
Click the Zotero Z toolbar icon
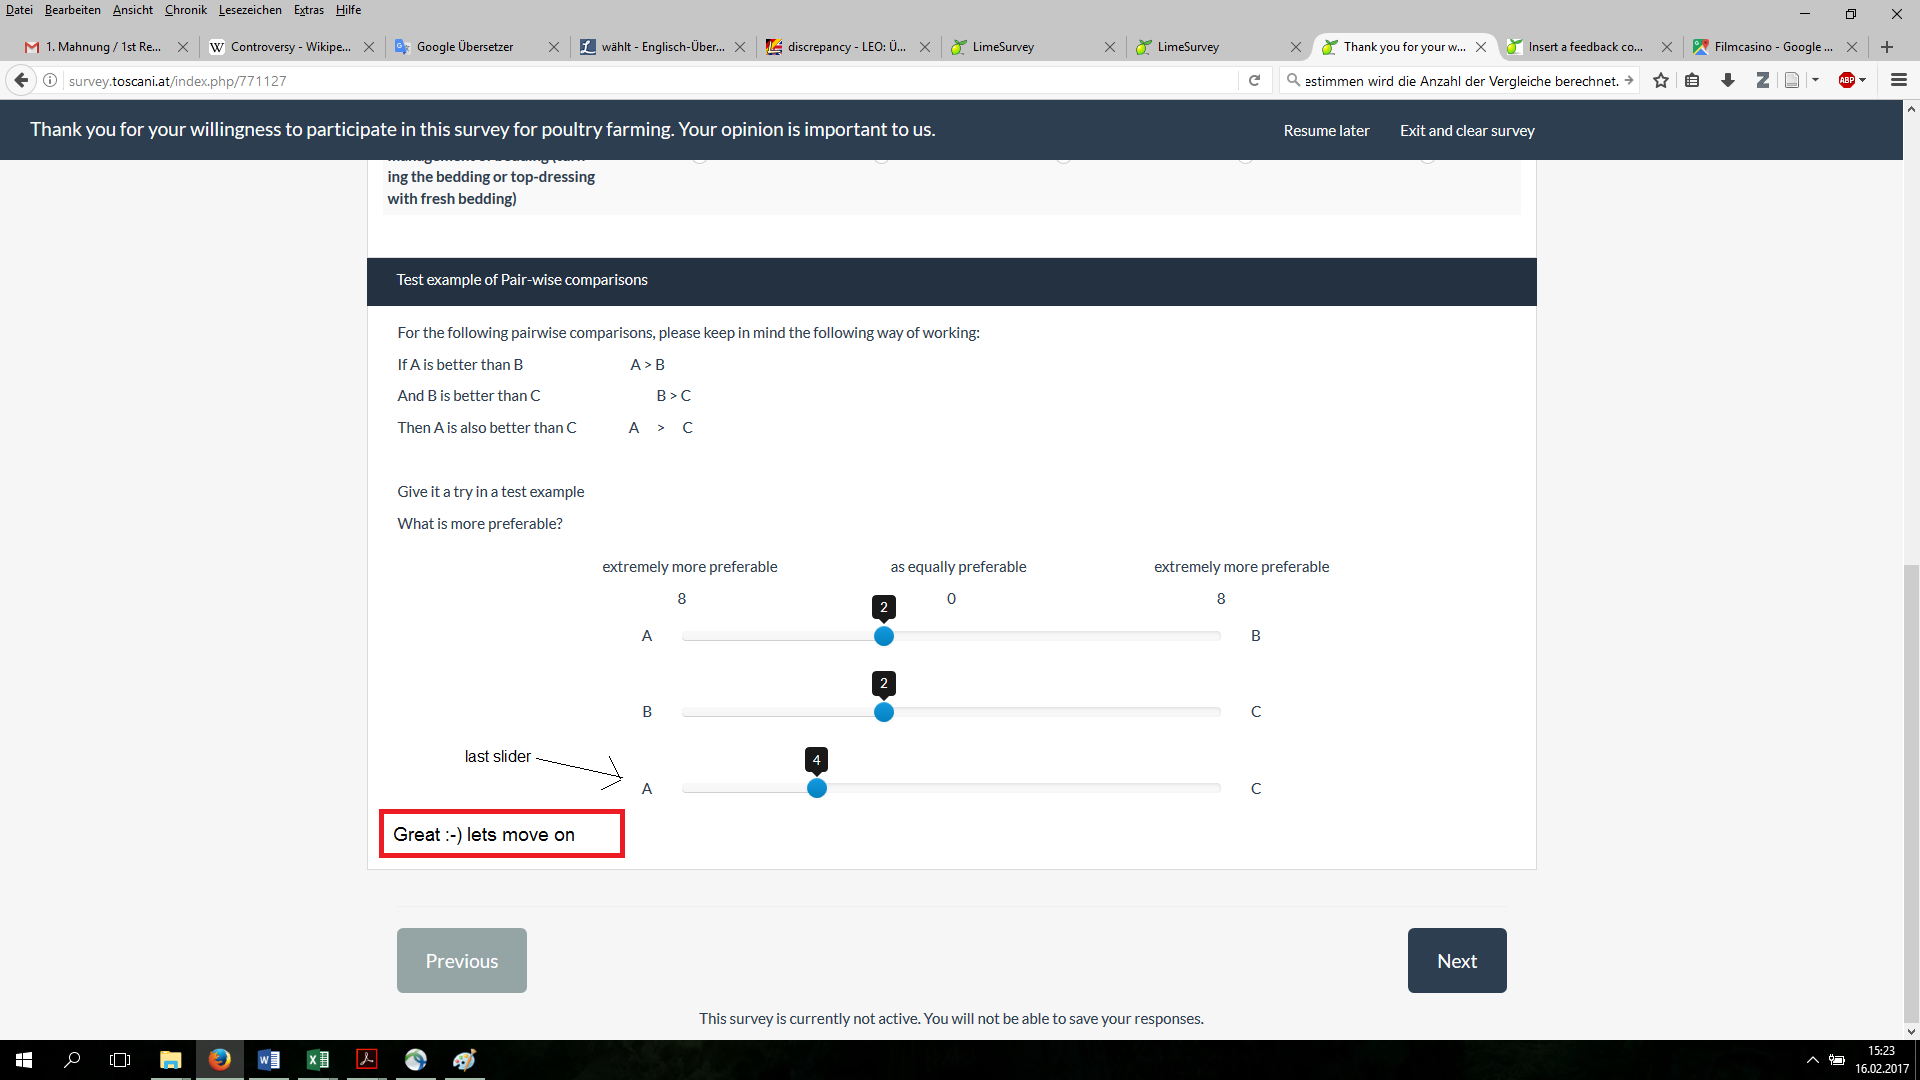1762,80
